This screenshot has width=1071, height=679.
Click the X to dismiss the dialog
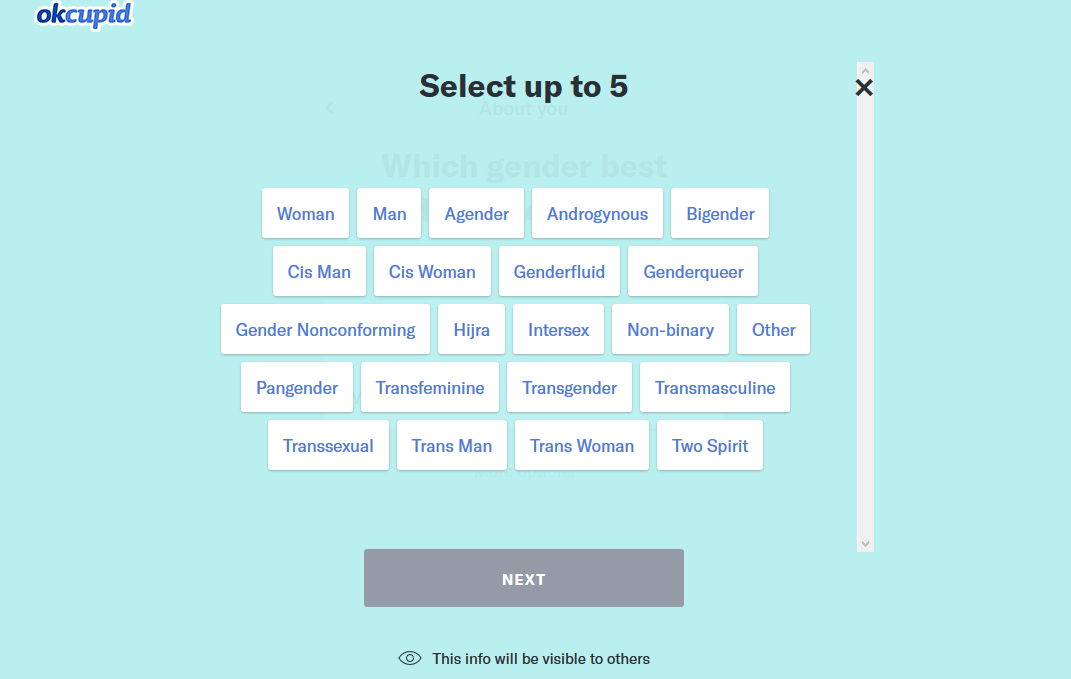tap(863, 87)
